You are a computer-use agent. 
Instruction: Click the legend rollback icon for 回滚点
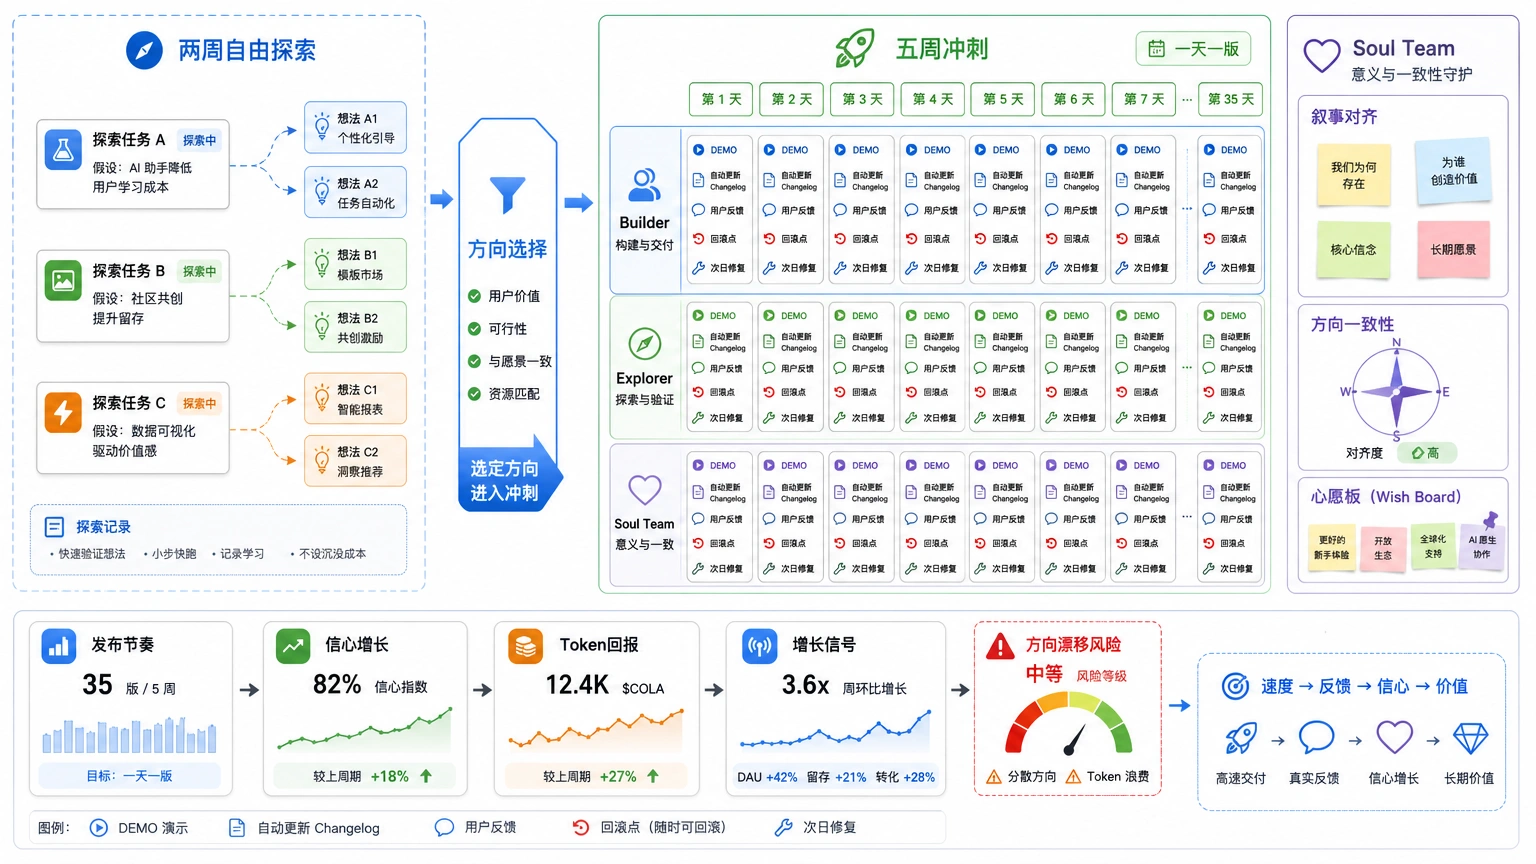tap(580, 827)
